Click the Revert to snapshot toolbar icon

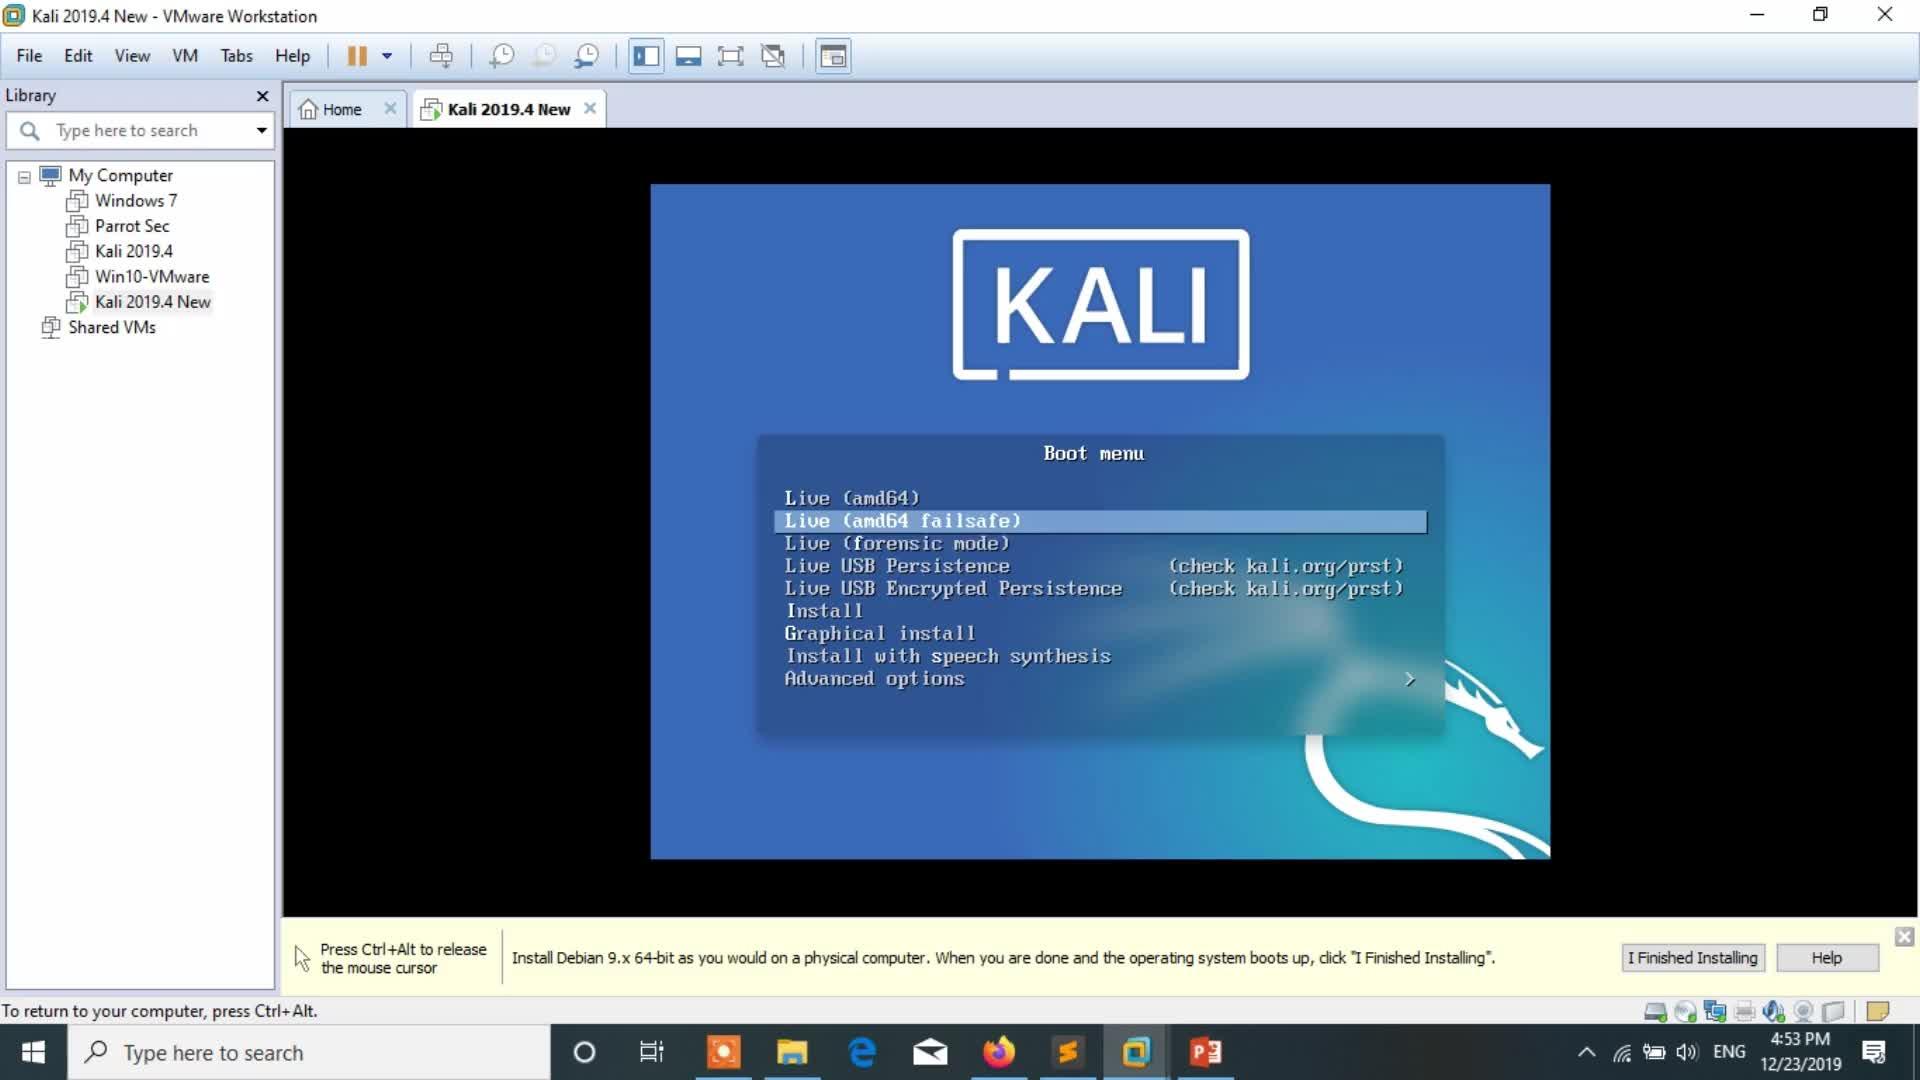point(544,56)
